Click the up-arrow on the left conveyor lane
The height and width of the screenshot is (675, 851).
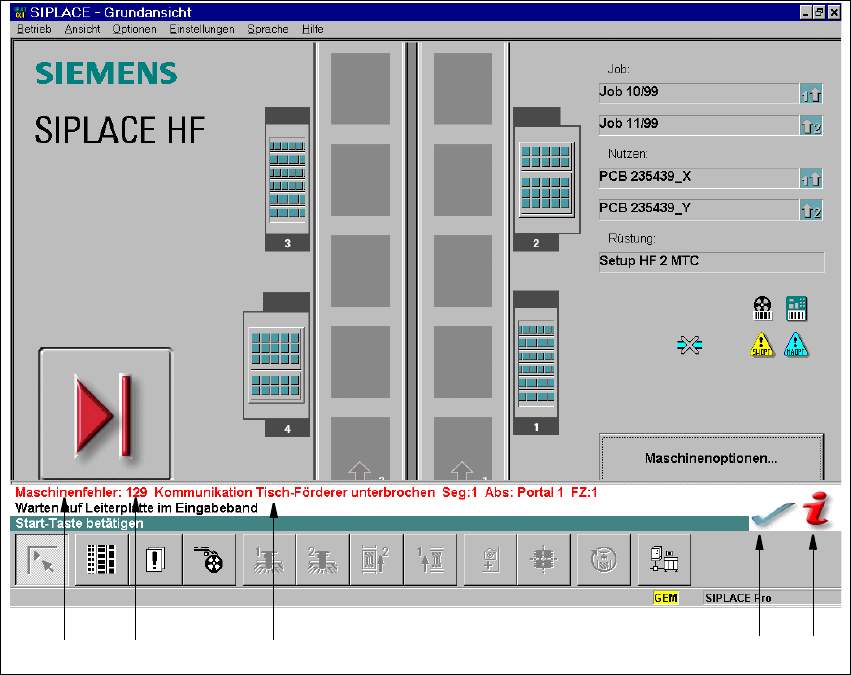[359, 471]
